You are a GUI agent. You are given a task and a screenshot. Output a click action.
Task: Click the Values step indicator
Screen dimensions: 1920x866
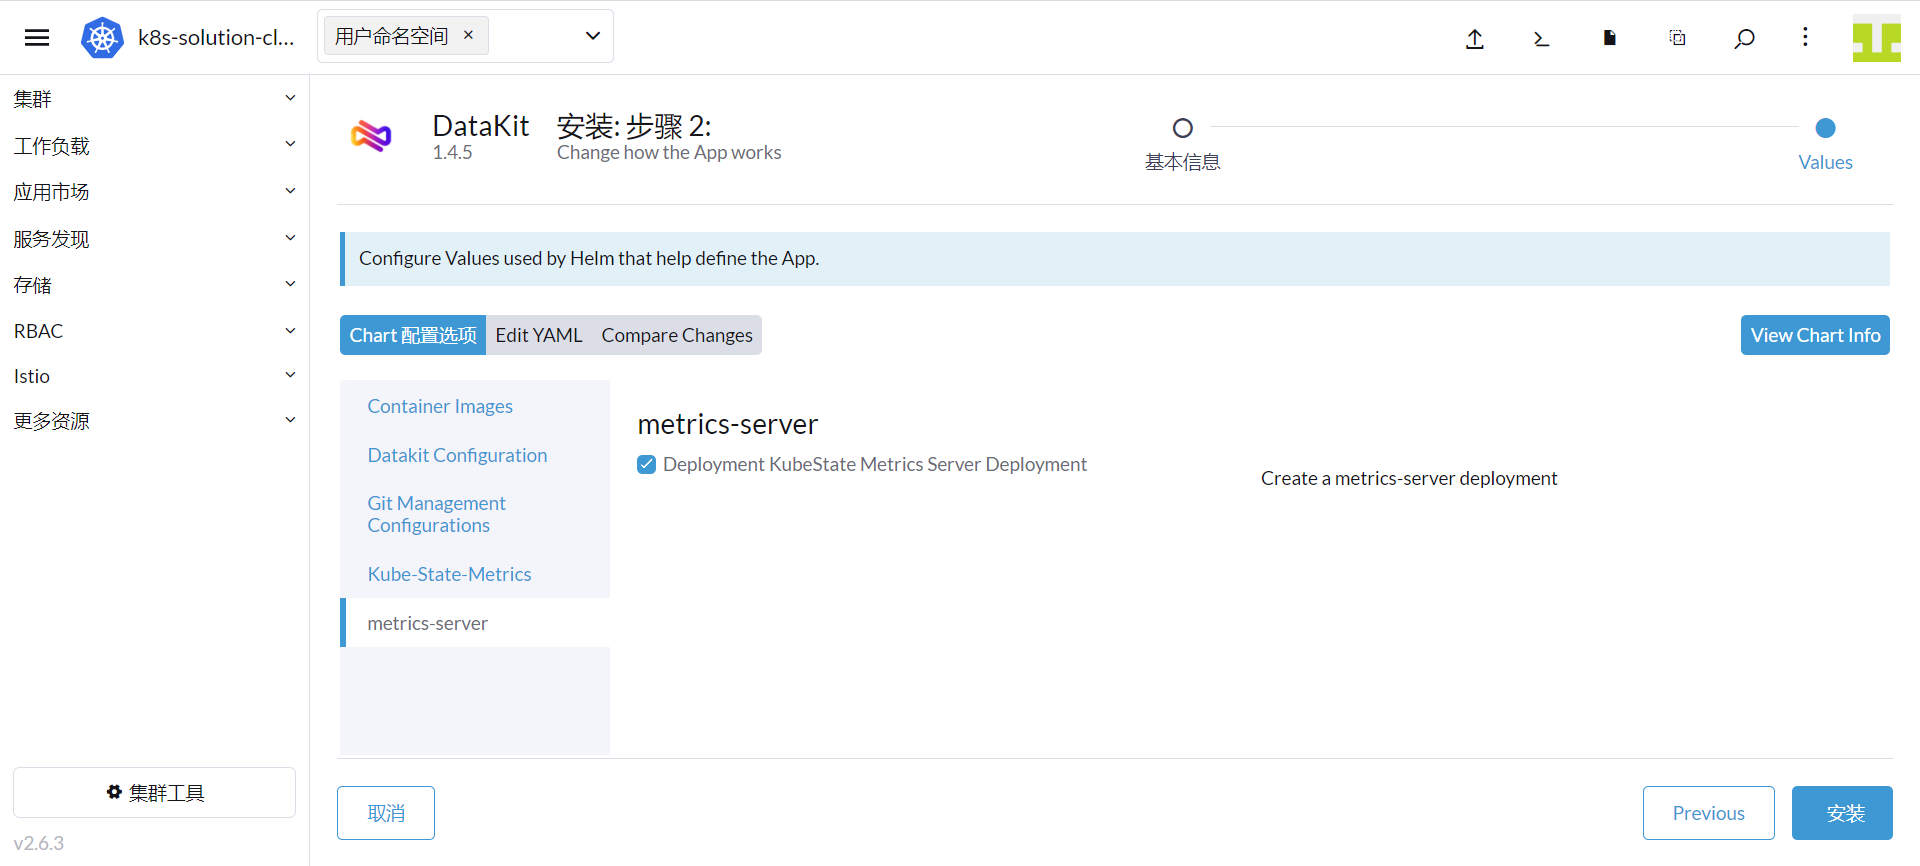pos(1825,128)
